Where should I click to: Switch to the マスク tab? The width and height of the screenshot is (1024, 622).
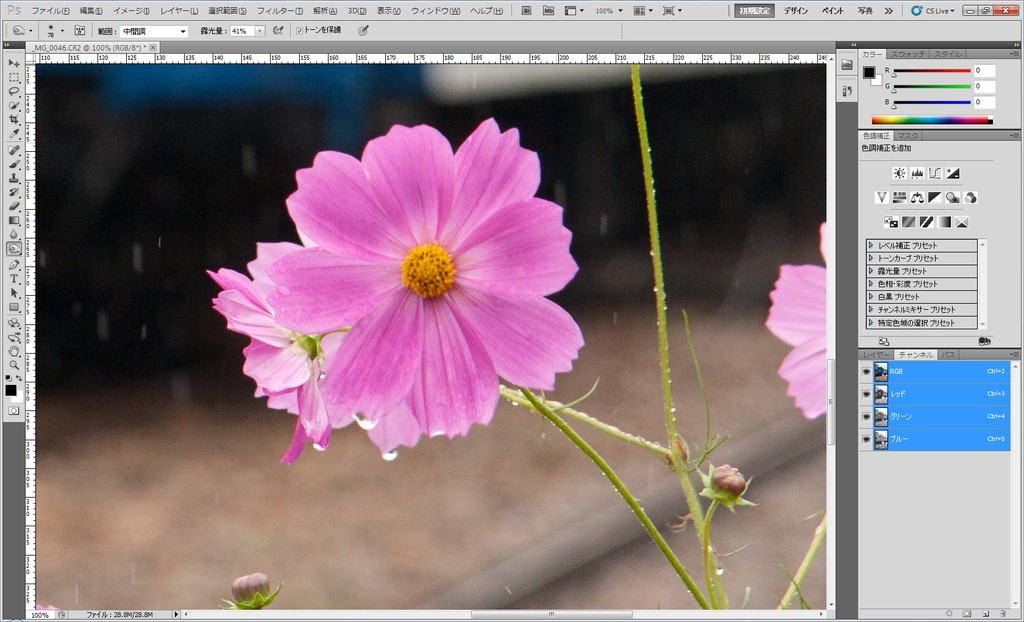pos(908,136)
